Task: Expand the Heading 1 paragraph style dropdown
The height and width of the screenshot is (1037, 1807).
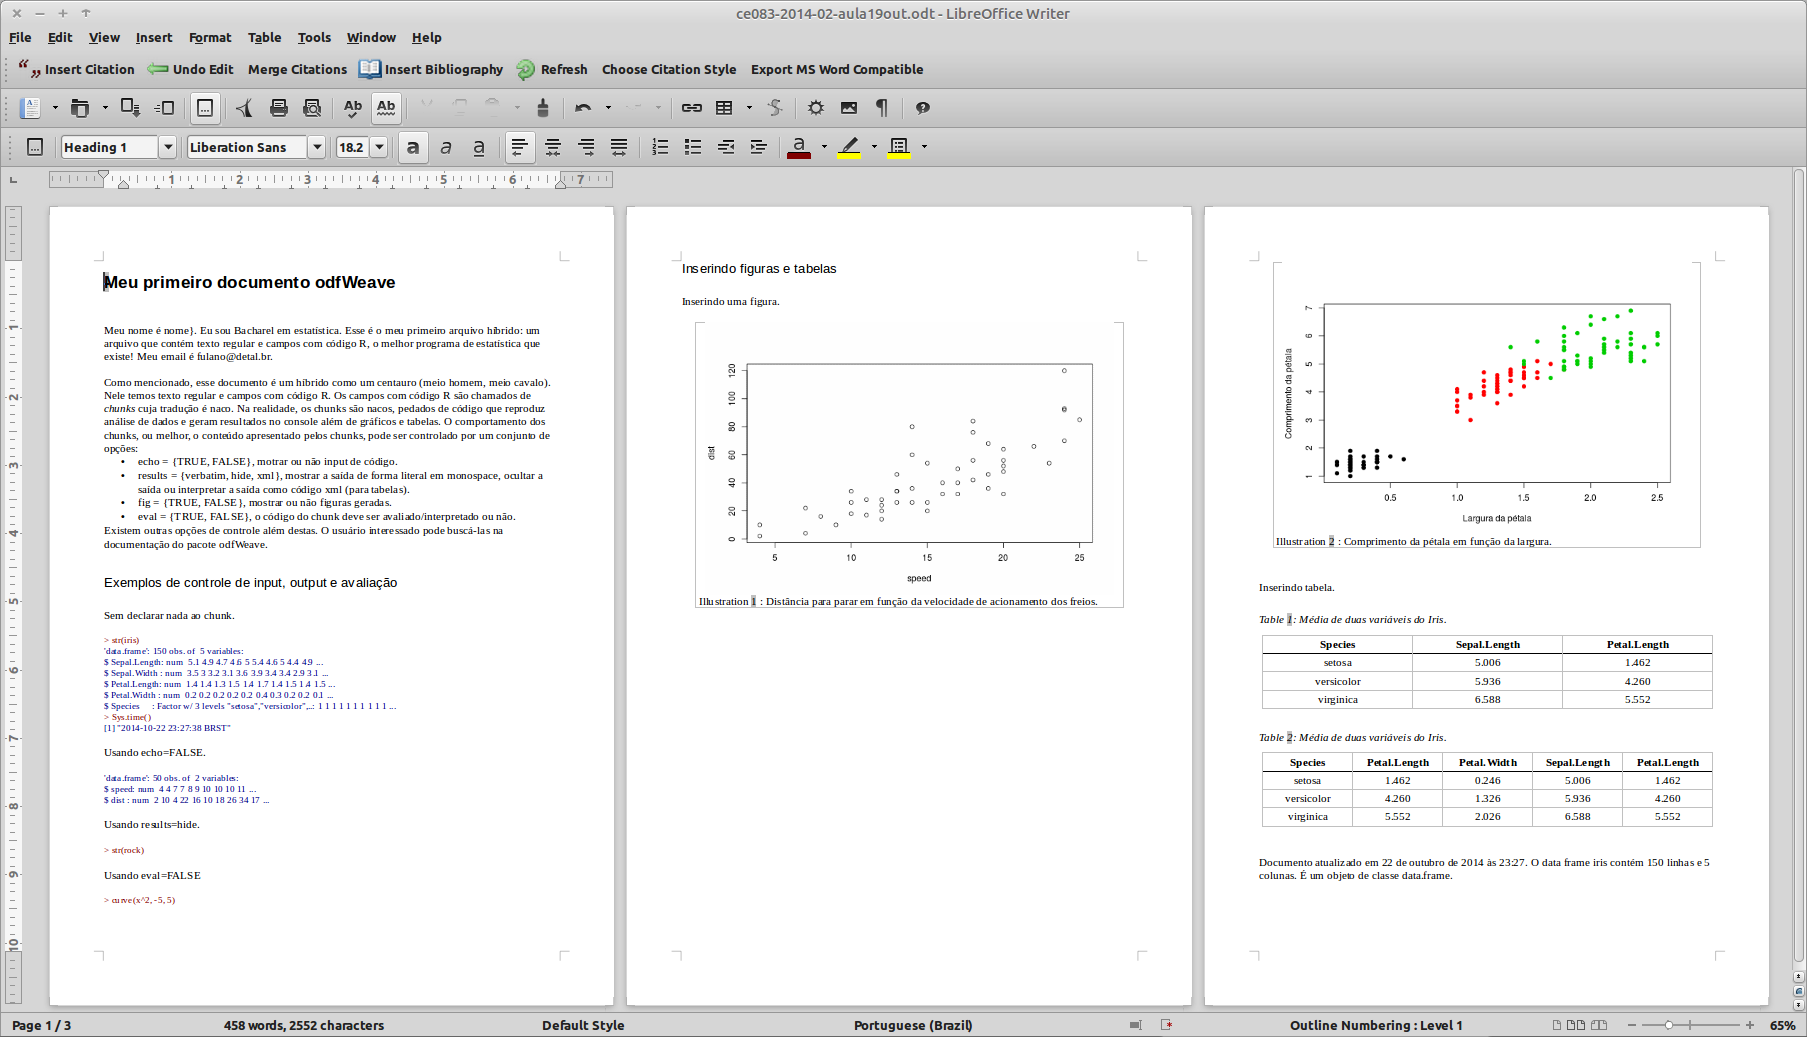Action: pyautogui.click(x=168, y=147)
